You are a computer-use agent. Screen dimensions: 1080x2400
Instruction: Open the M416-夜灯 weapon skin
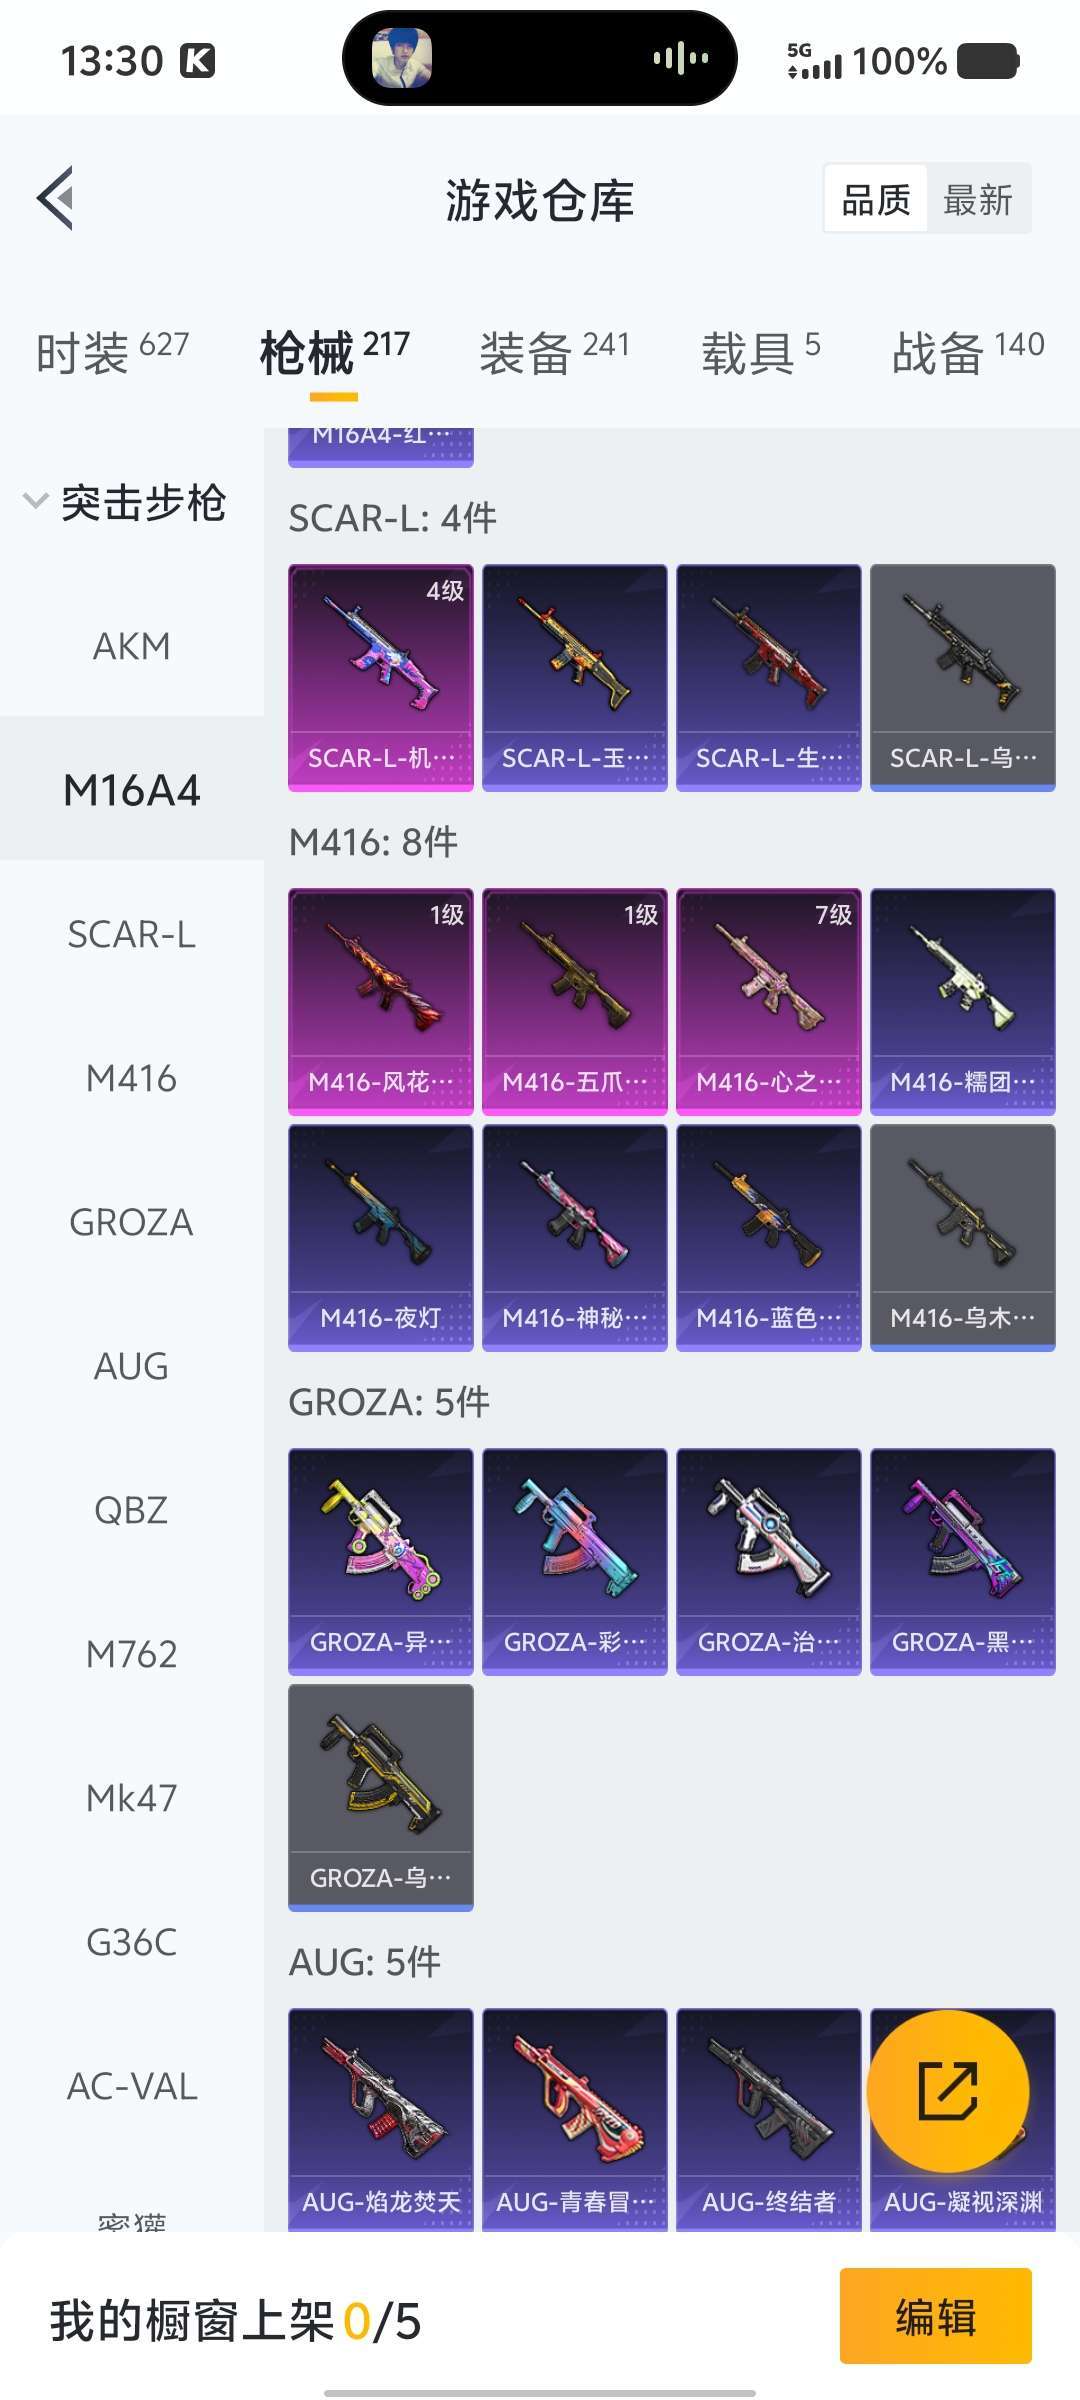coord(380,1237)
